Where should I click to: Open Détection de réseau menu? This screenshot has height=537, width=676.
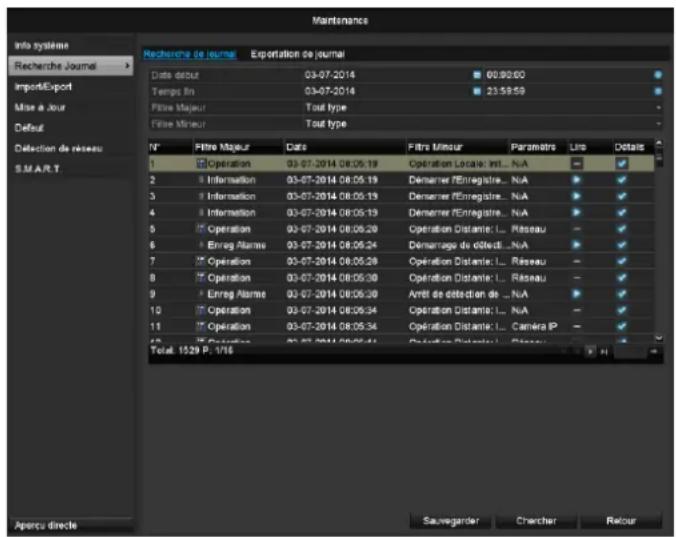pyautogui.click(x=58, y=149)
